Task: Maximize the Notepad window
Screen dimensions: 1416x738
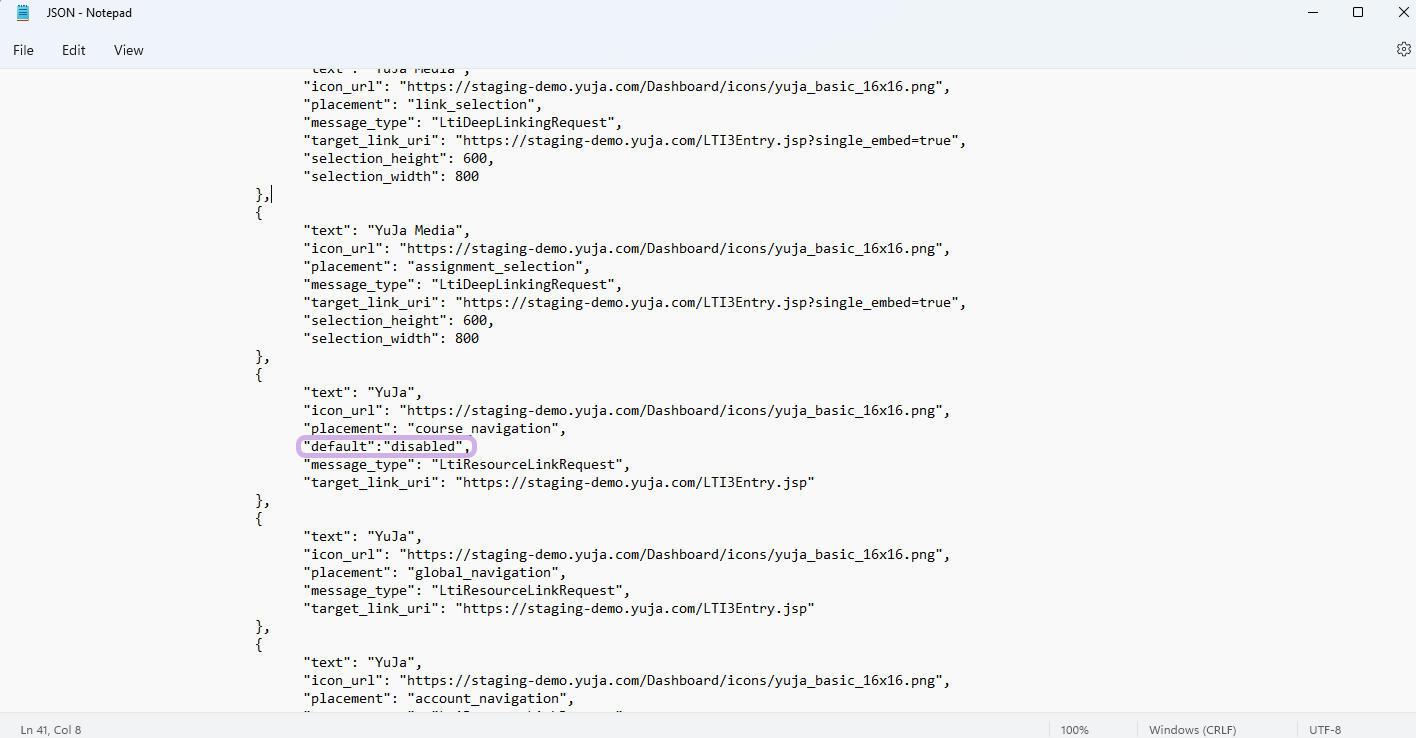Action: (x=1358, y=13)
